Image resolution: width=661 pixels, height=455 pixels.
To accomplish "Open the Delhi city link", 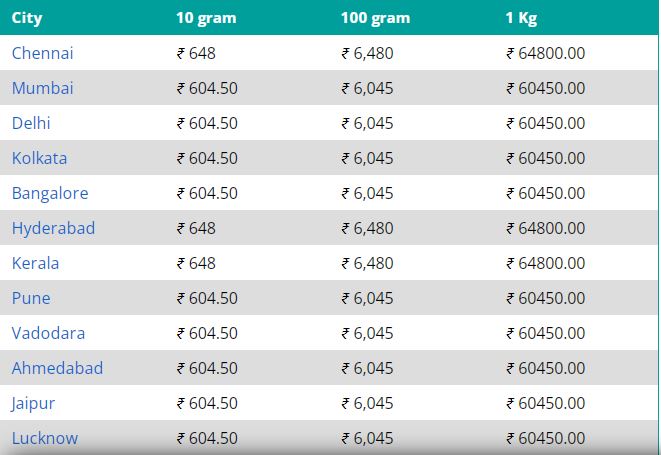I will coord(31,123).
